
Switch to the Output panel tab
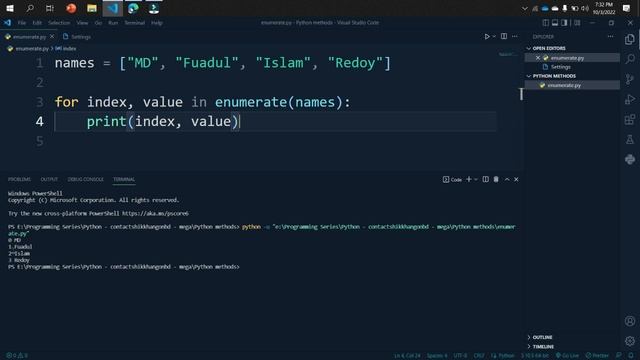point(49,179)
